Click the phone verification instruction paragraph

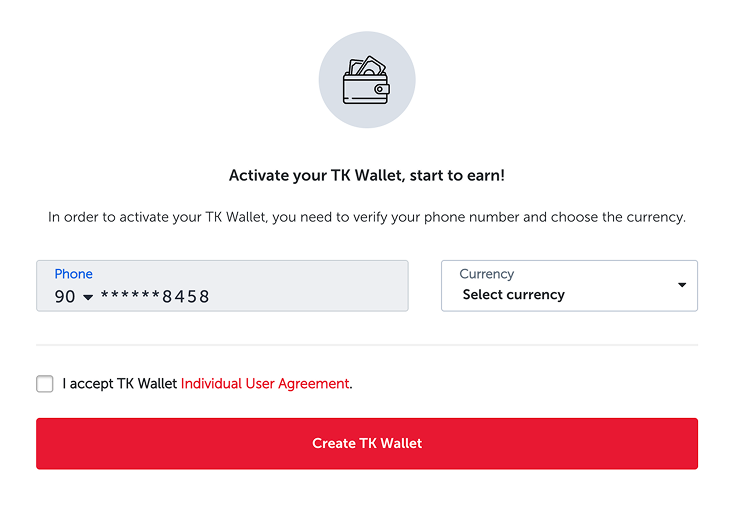[x=366, y=217]
